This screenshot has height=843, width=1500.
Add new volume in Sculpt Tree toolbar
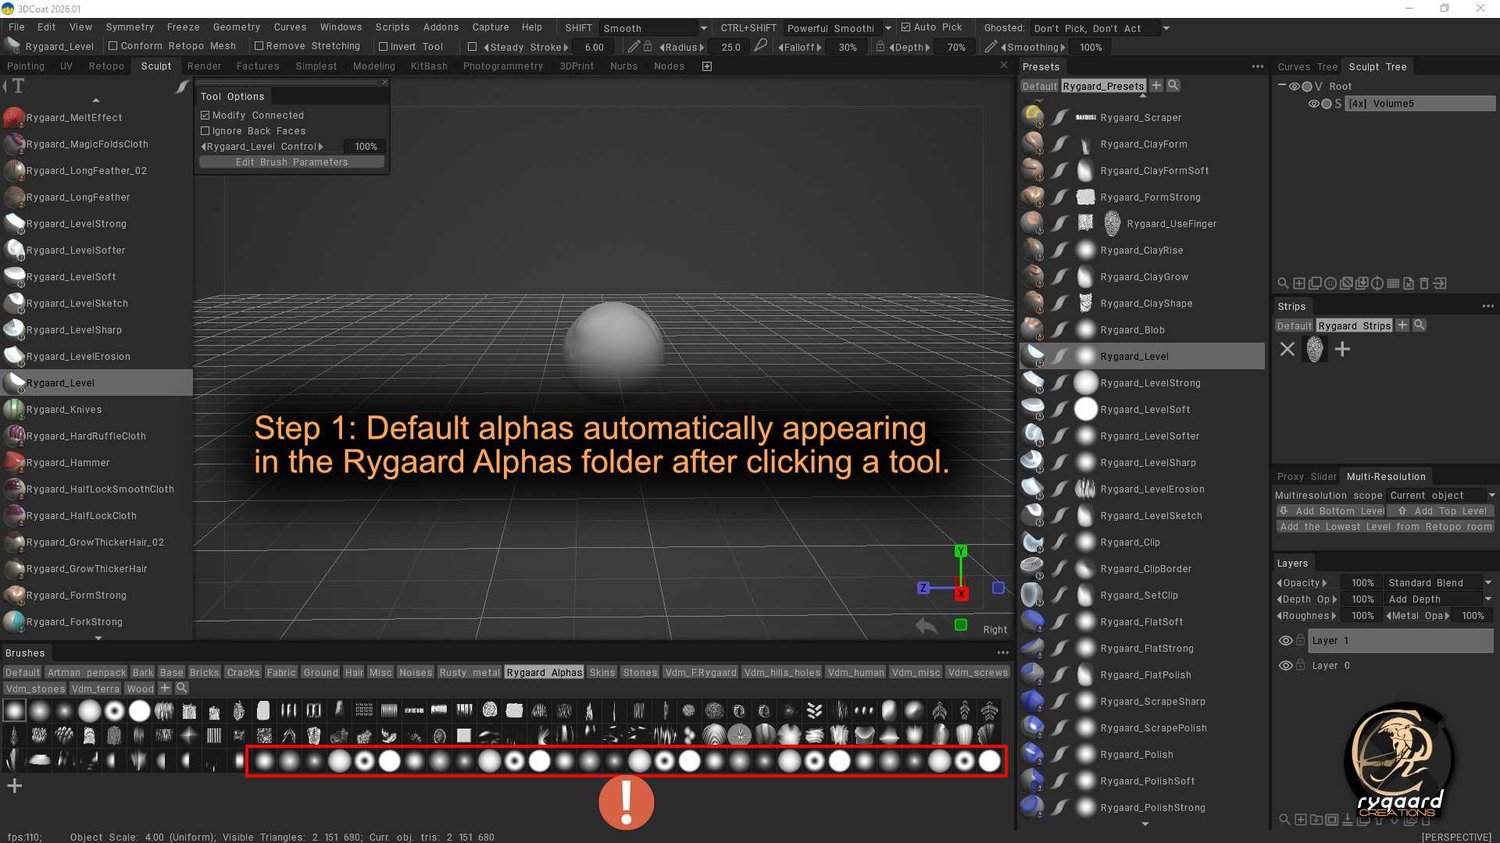1299,283
